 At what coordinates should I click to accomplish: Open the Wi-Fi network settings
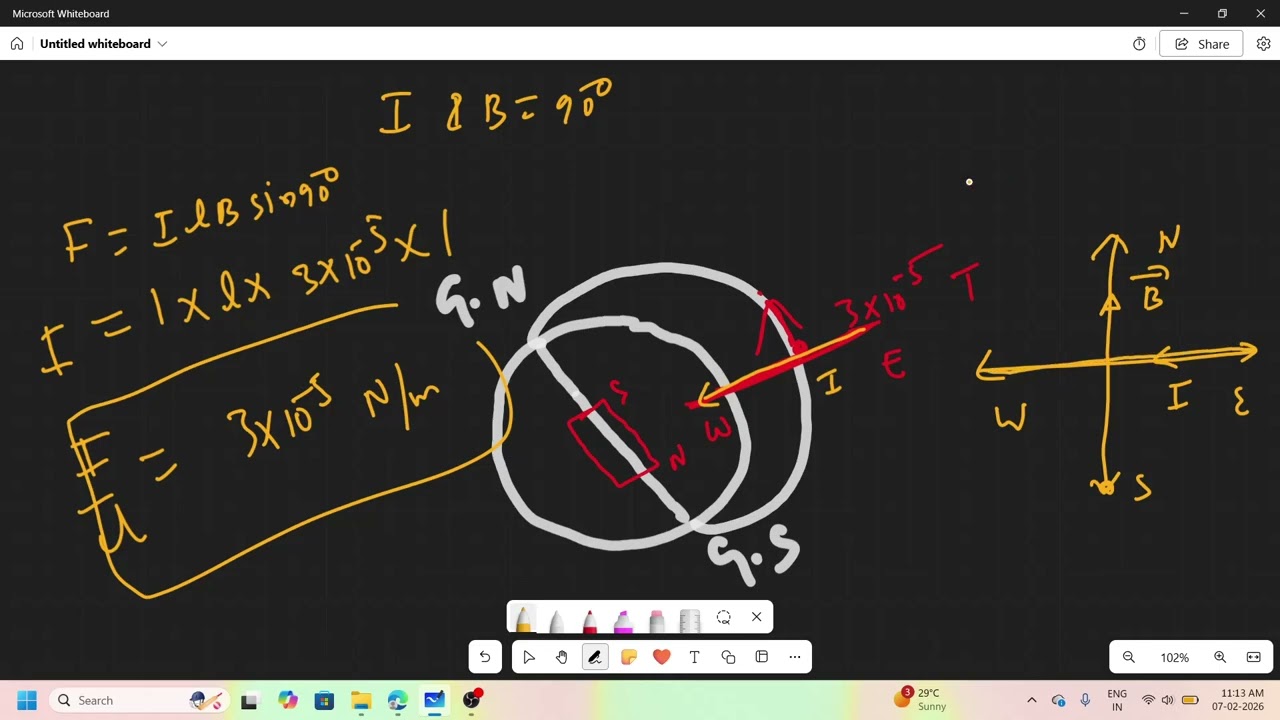click(1148, 700)
